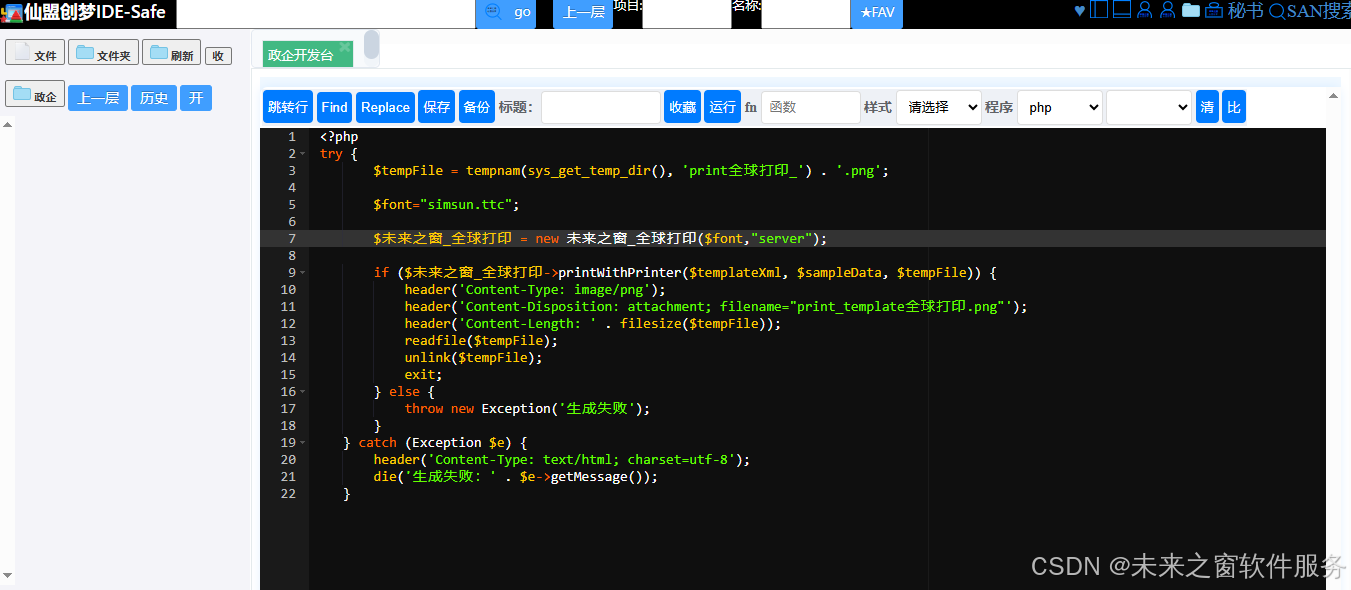Collapse the if block at line 9
The image size is (1351, 590).
point(303,273)
